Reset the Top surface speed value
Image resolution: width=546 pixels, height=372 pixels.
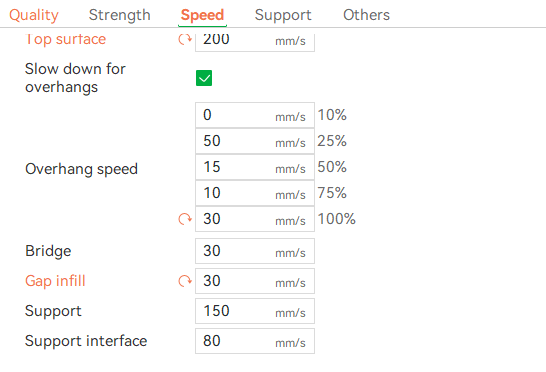[185, 39]
